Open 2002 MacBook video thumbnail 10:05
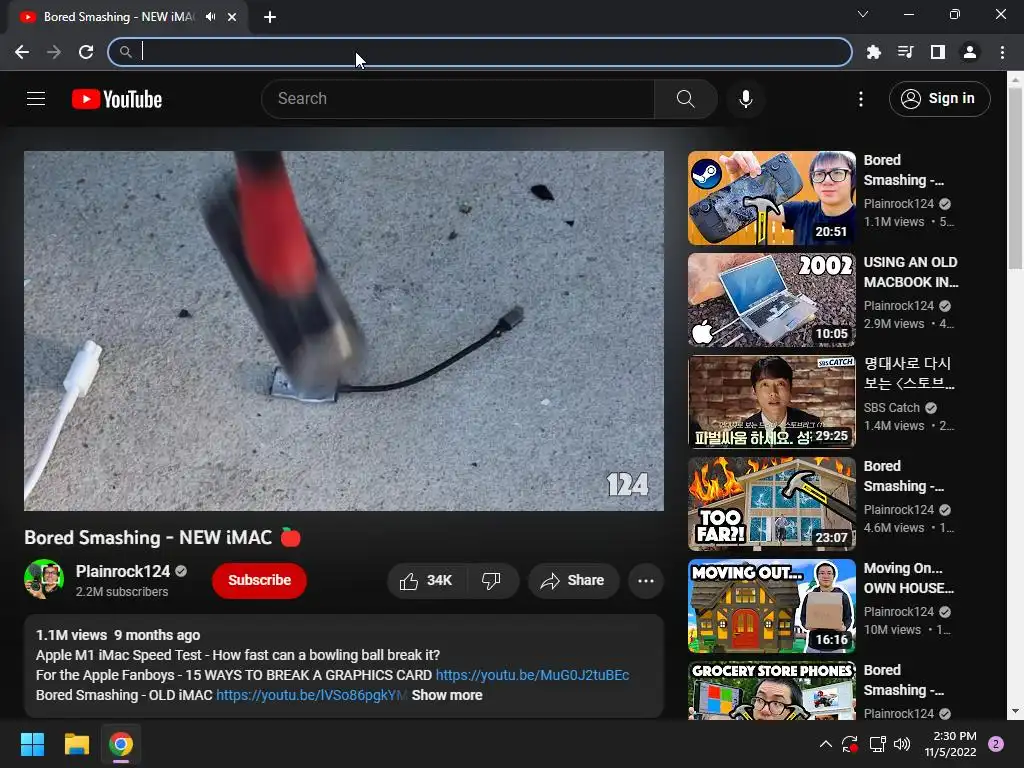 coord(771,300)
